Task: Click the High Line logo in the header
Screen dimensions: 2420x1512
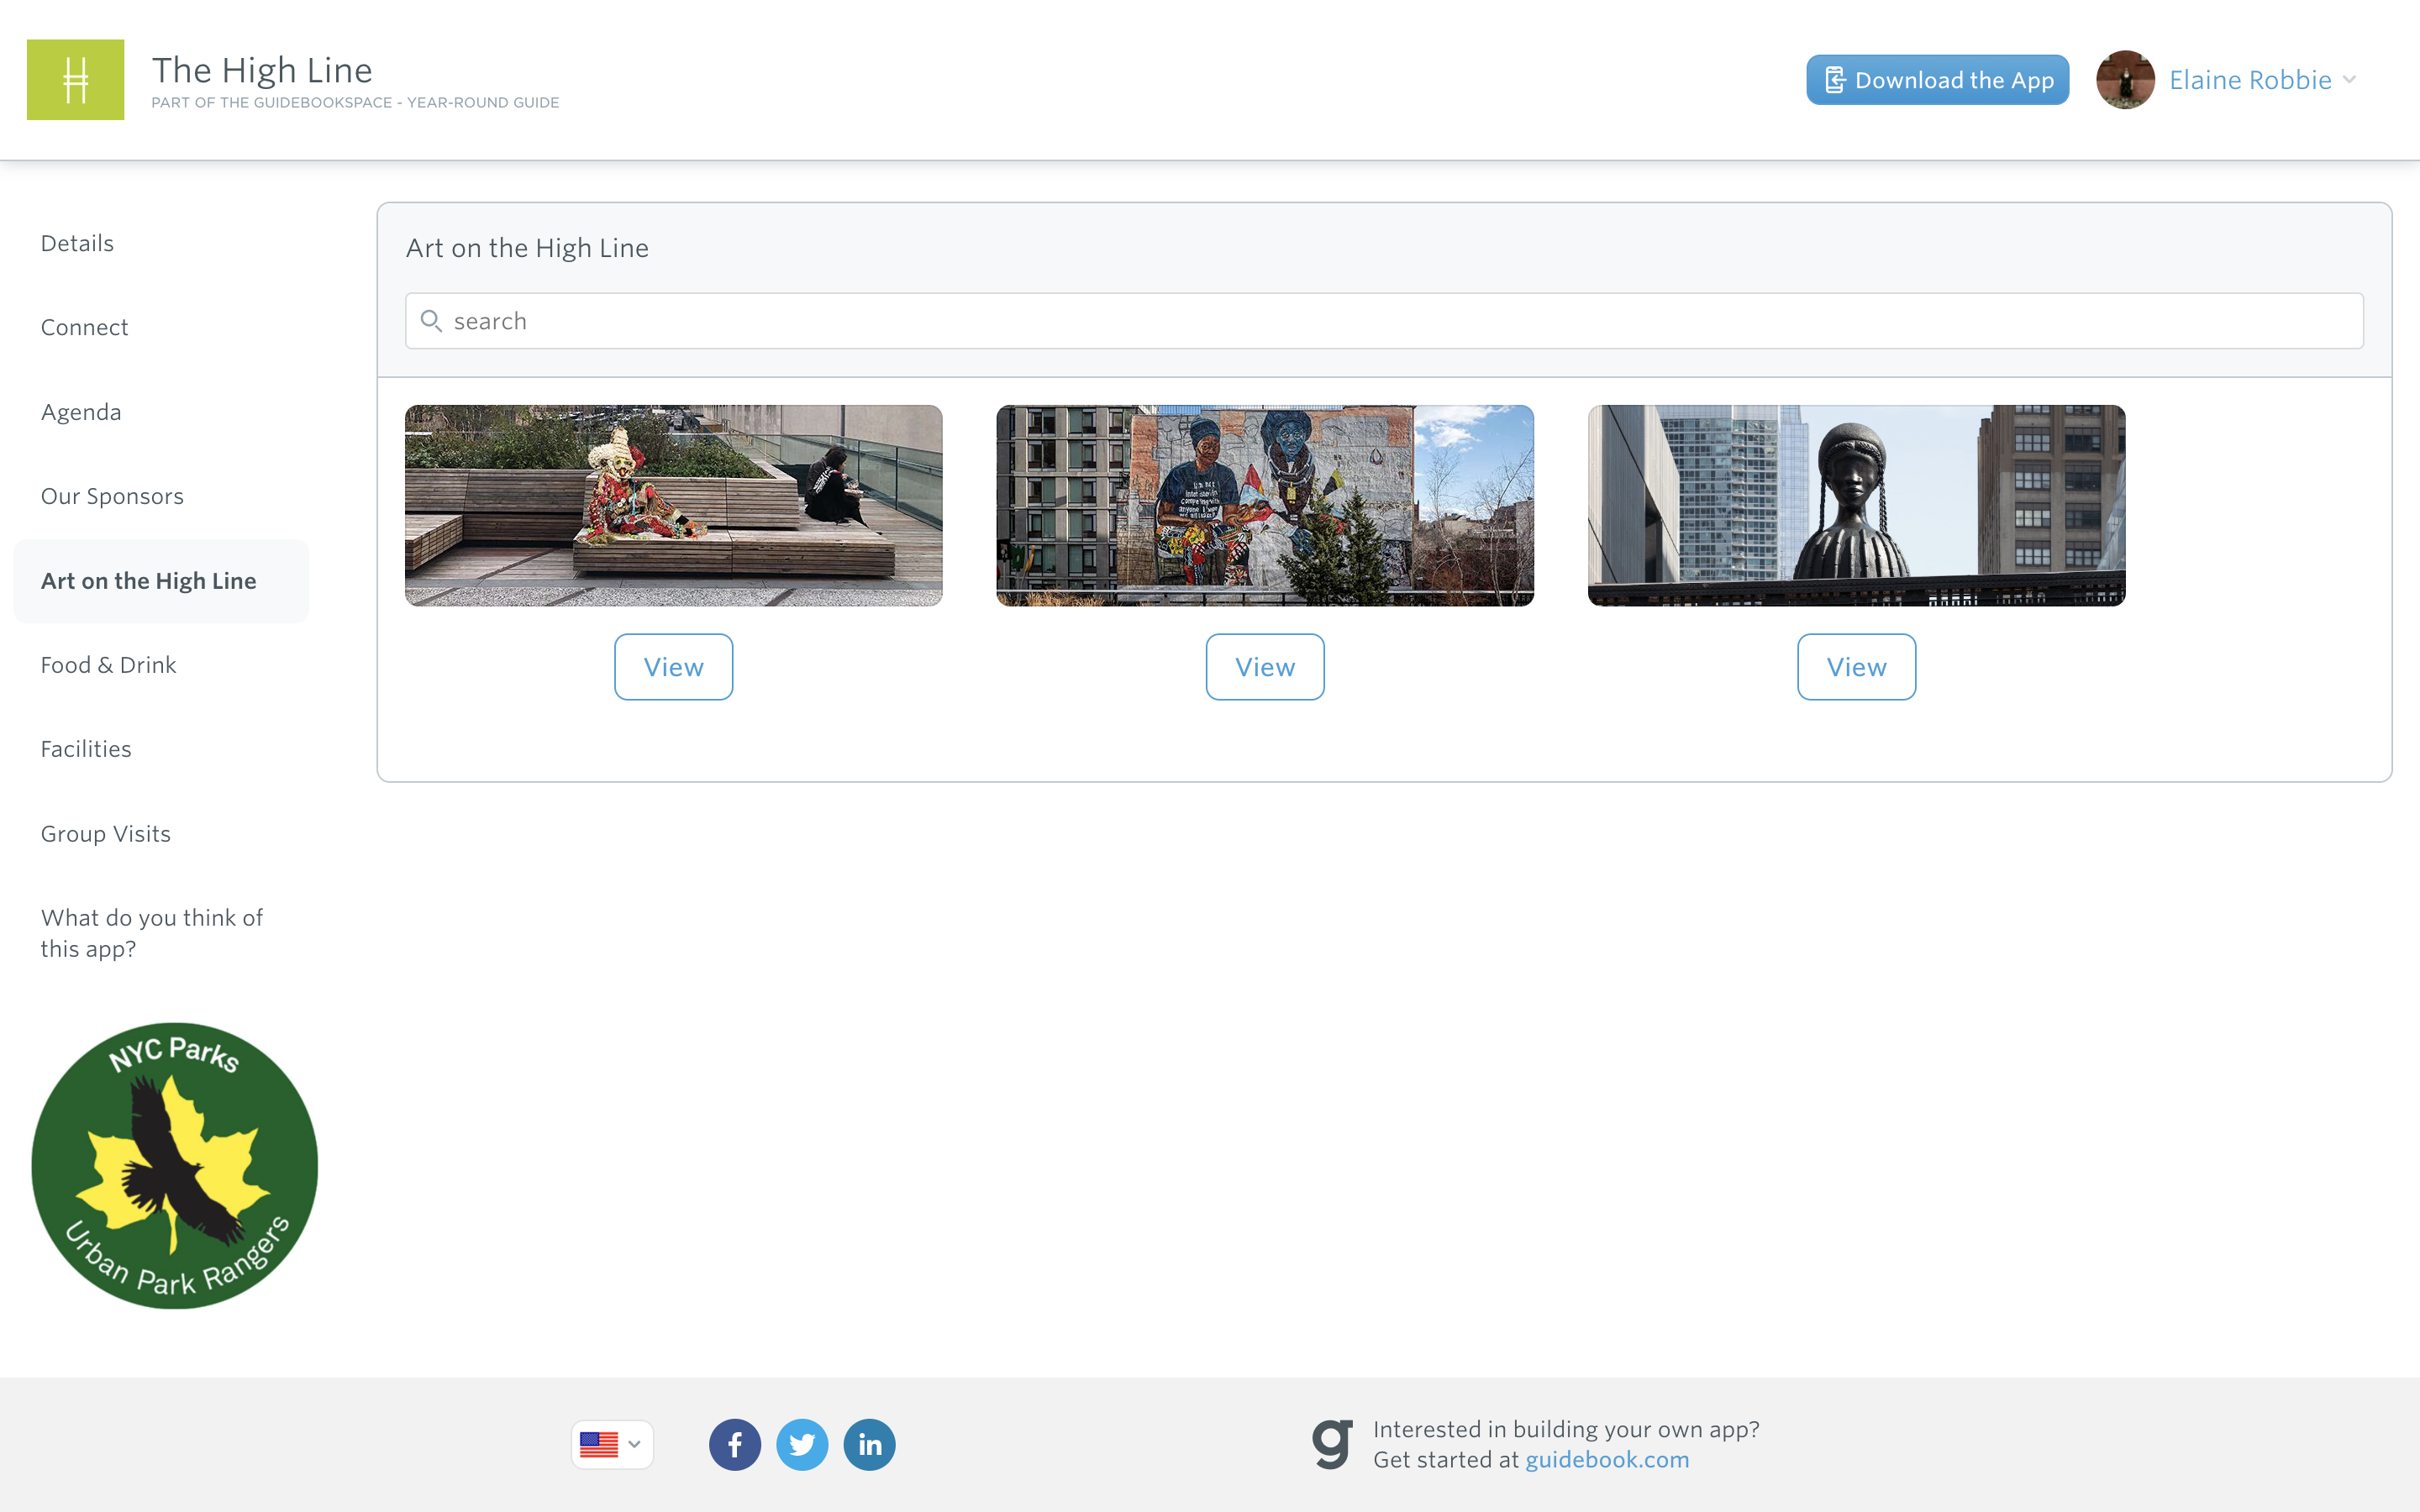Action: coord(75,79)
